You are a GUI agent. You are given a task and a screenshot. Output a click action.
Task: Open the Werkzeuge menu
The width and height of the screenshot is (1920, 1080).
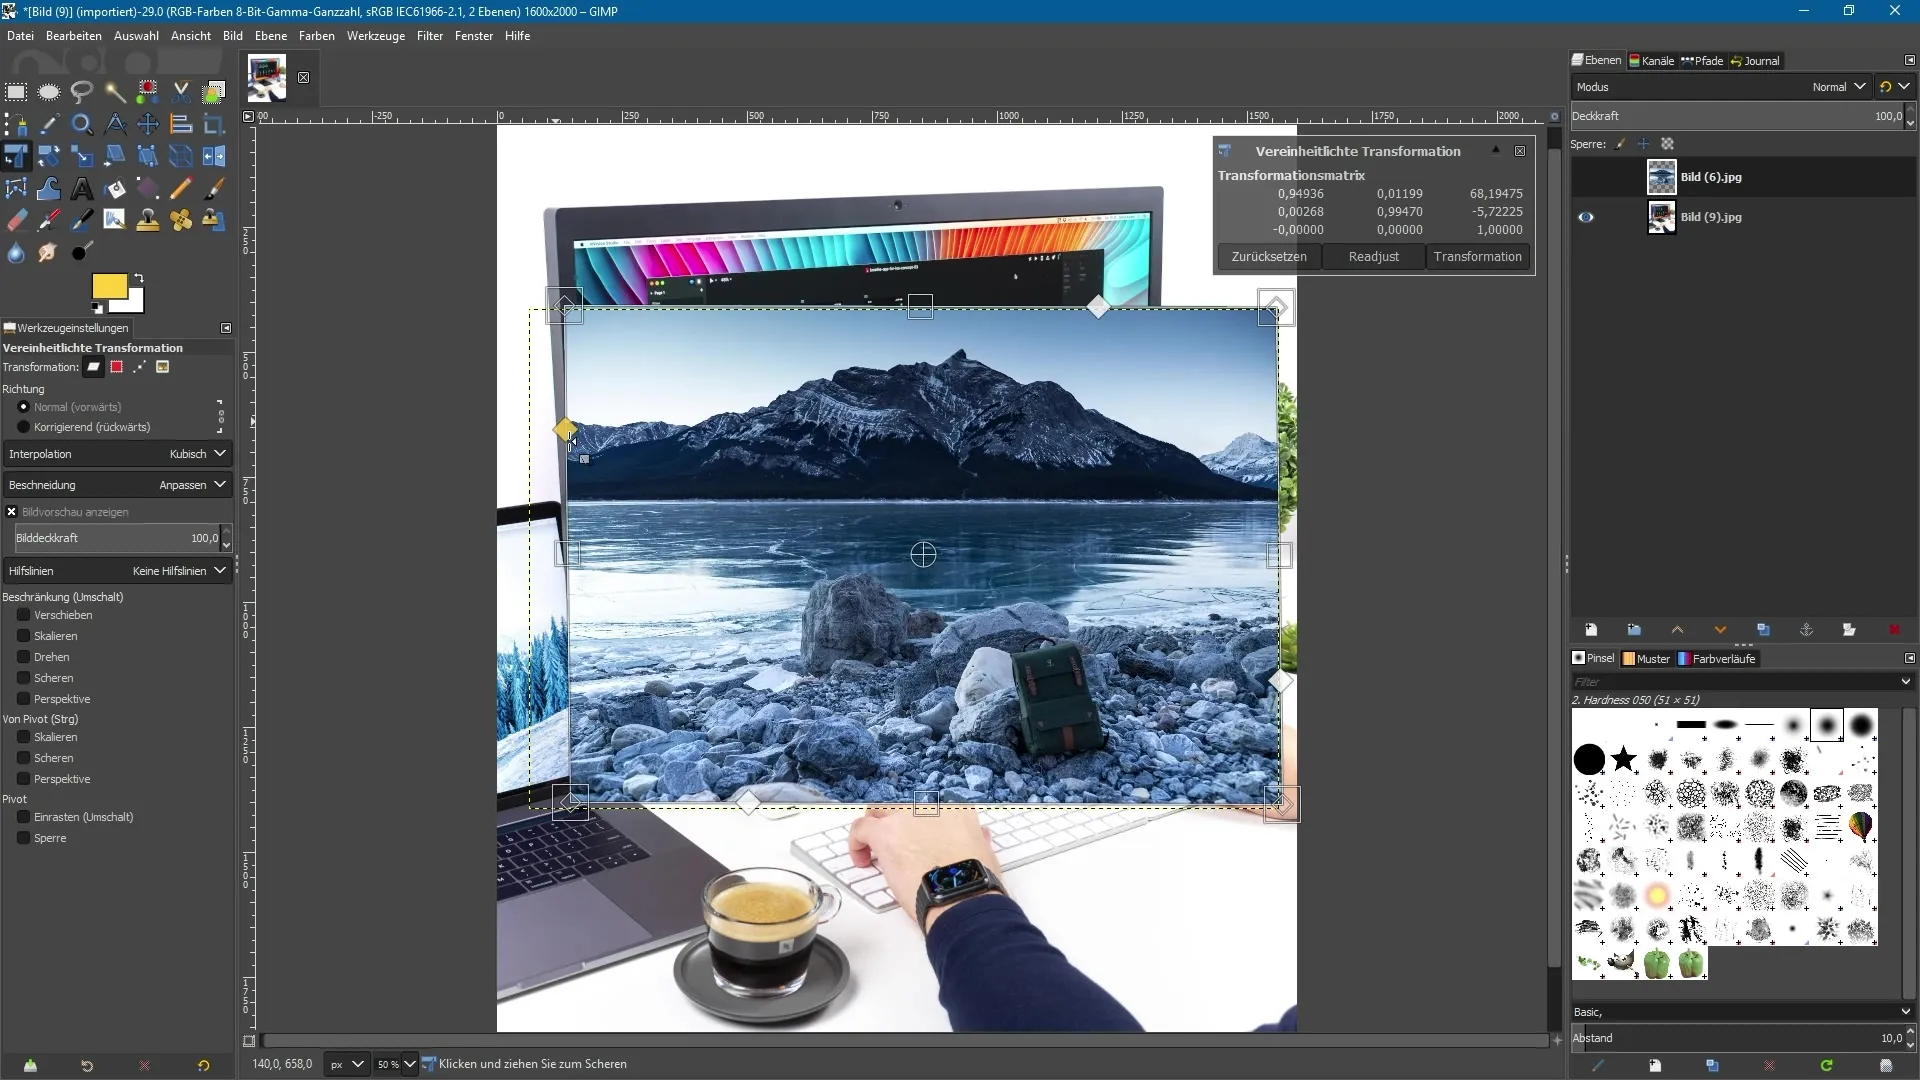(376, 36)
